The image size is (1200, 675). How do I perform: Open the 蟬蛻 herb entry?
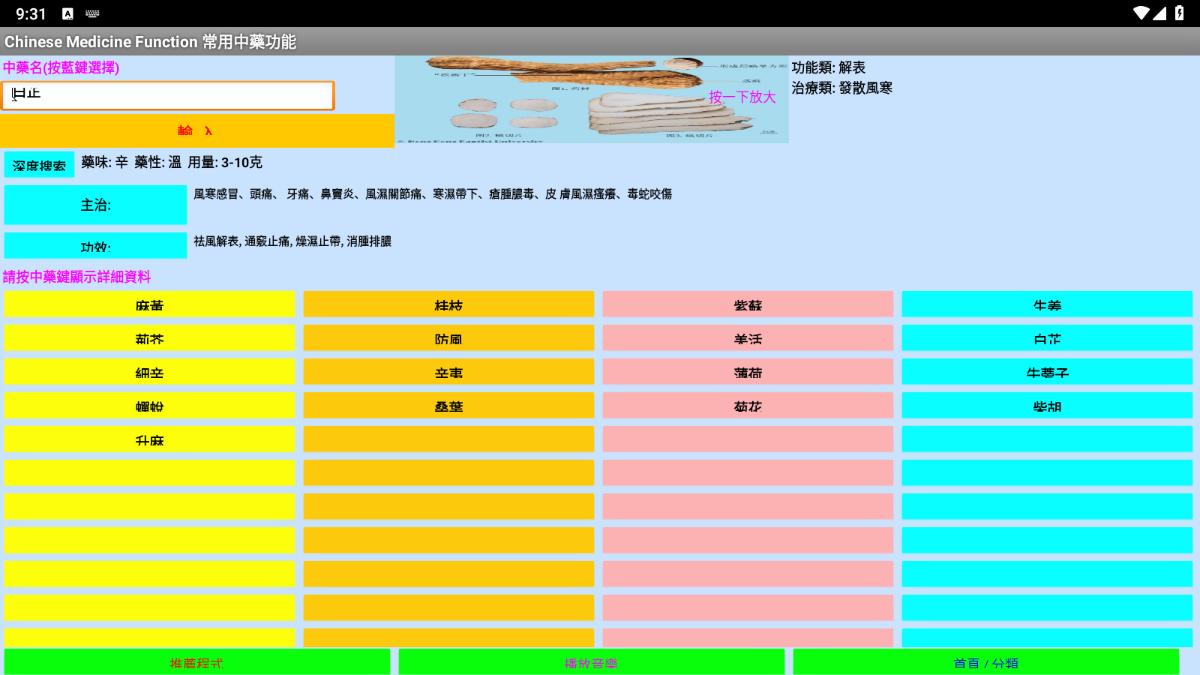(x=150, y=406)
